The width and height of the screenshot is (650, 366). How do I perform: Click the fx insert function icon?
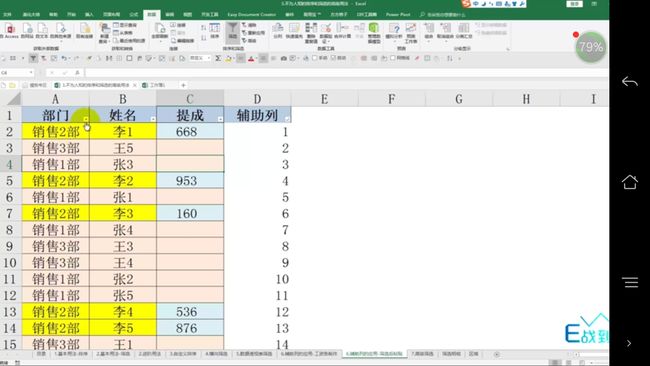click(77, 73)
